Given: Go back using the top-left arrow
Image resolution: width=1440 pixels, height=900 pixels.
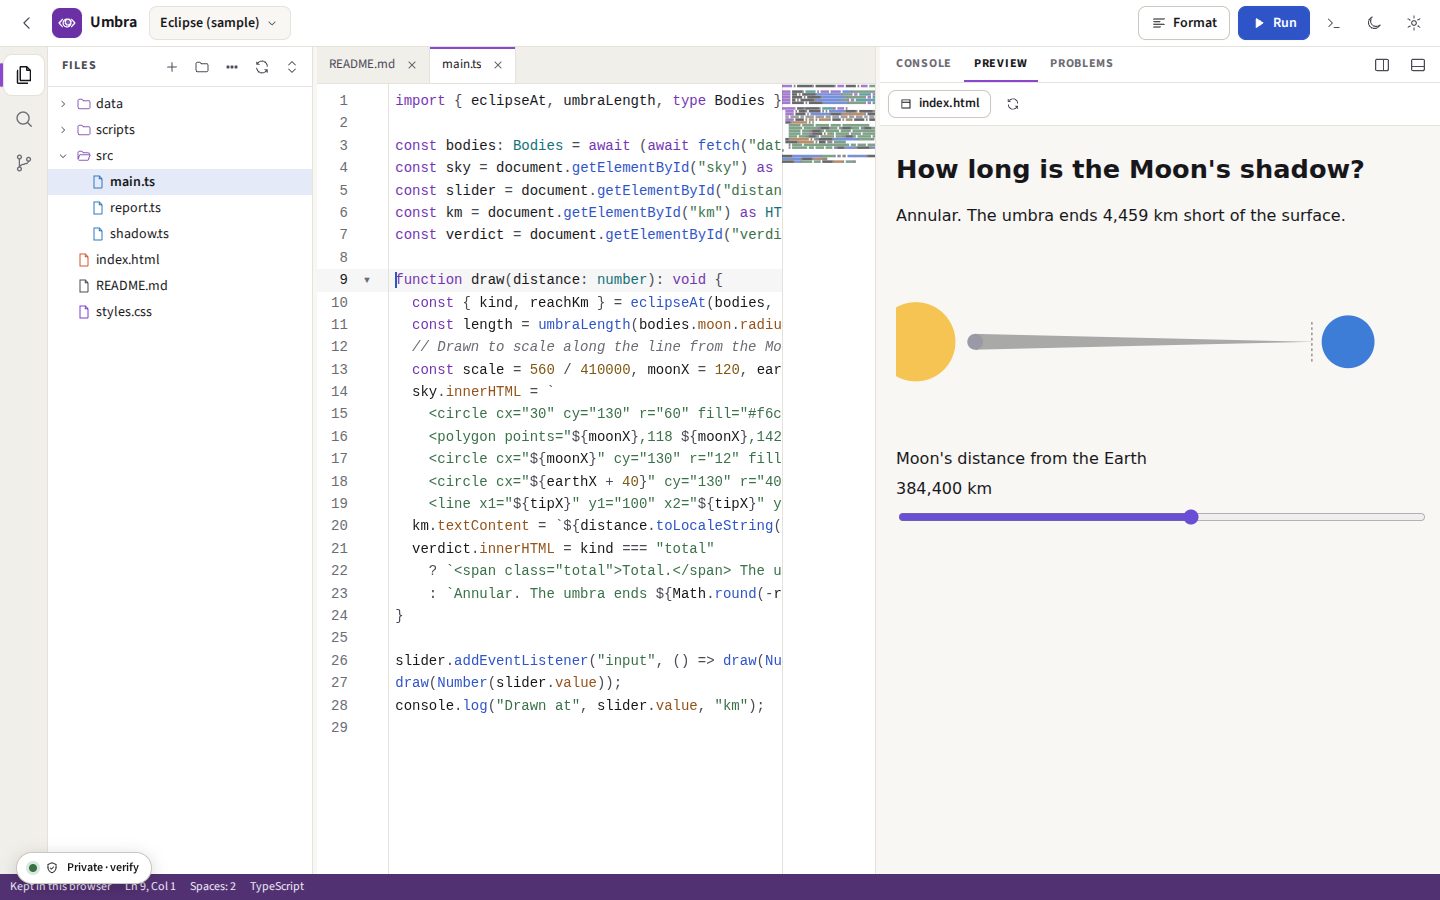Looking at the screenshot, I should tap(27, 23).
